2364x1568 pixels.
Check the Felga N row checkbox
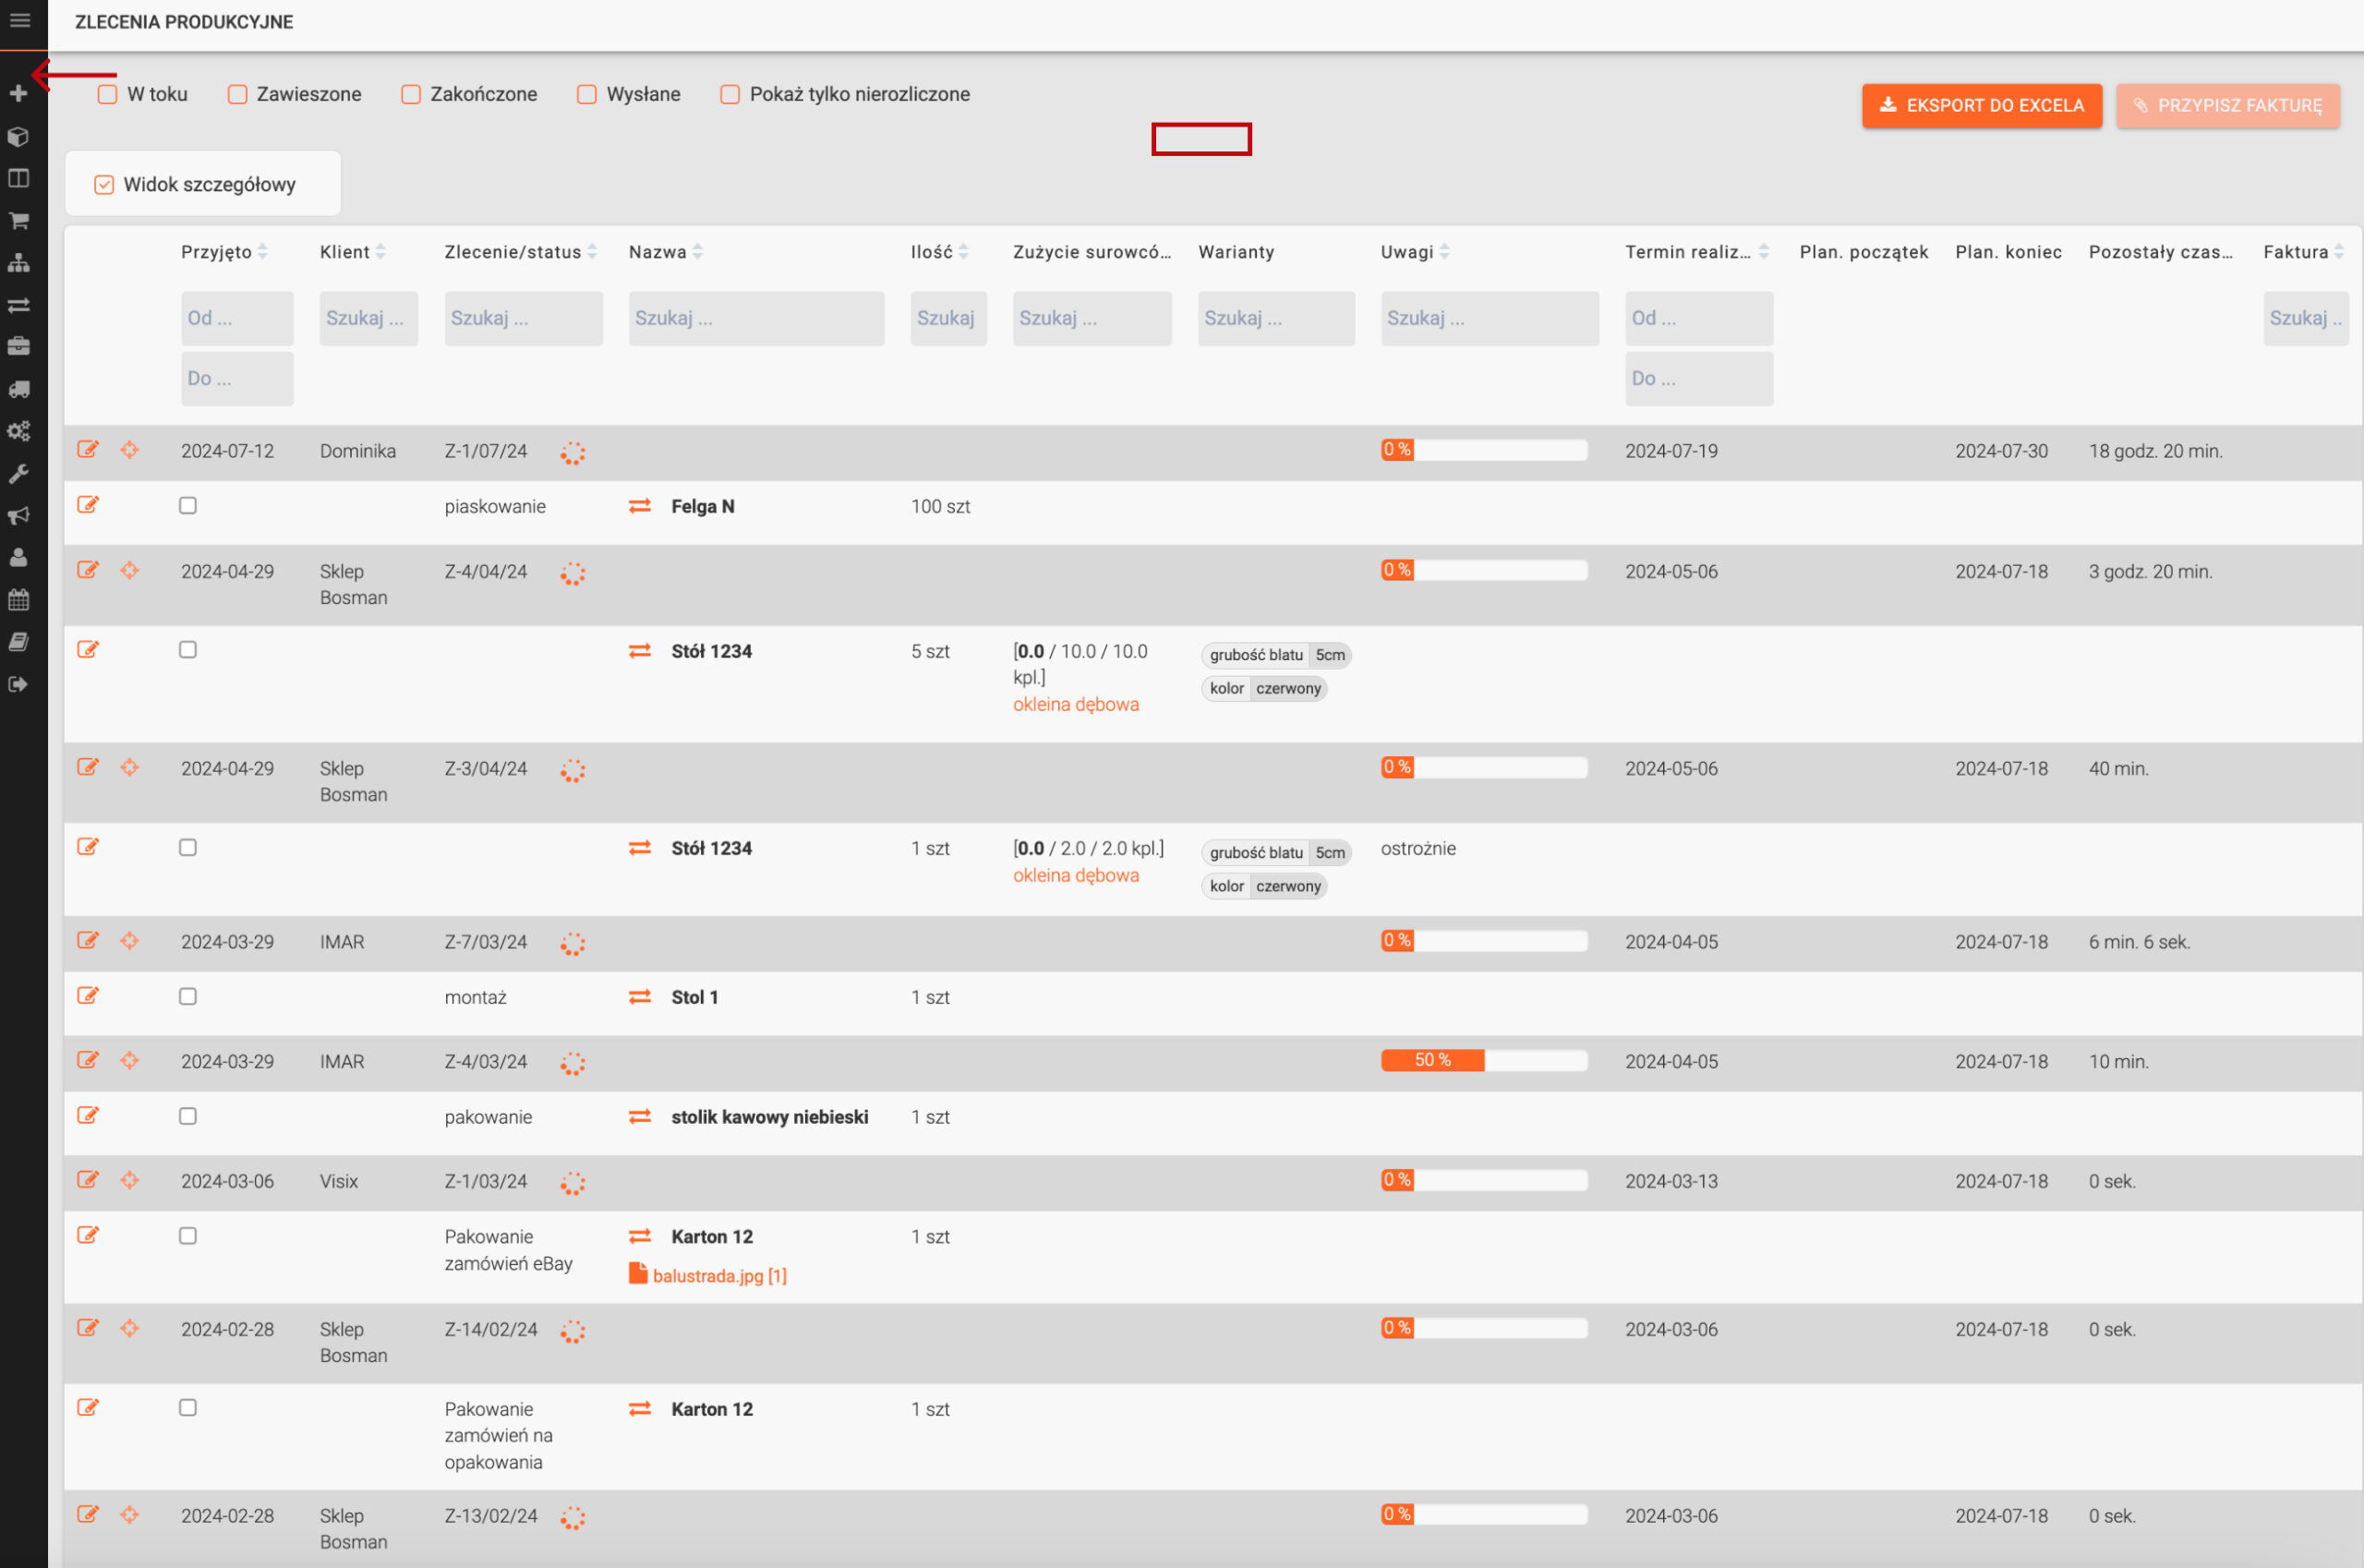(x=188, y=506)
